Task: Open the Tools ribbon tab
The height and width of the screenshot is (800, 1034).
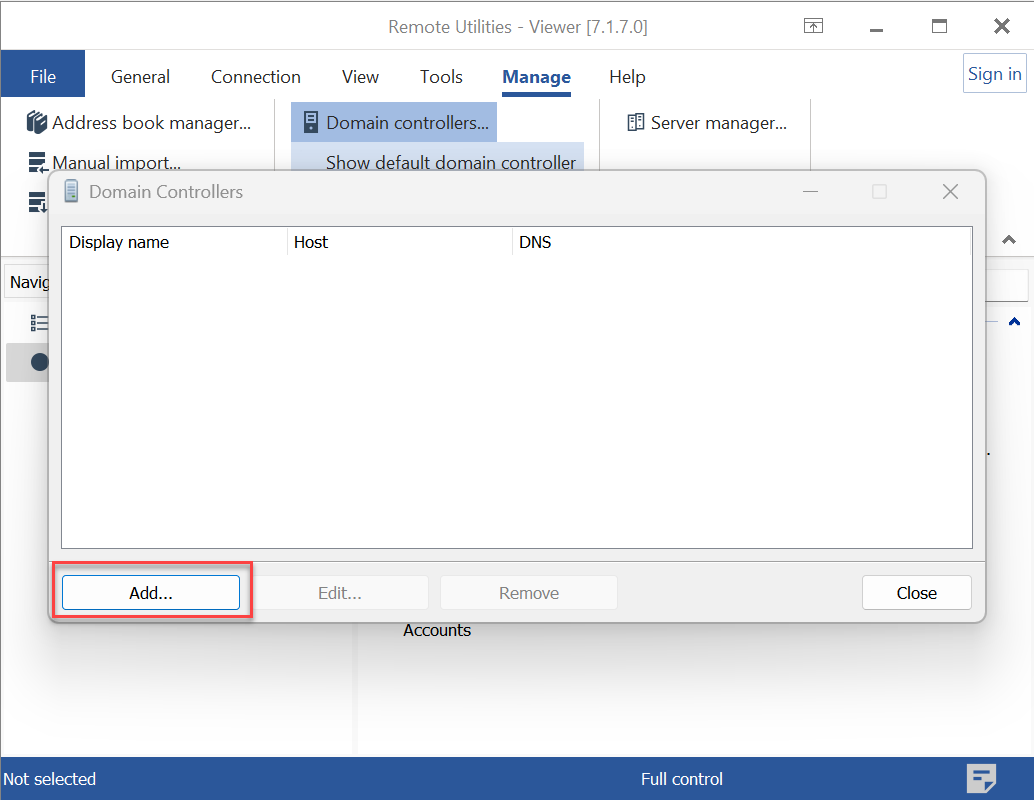Action: [x=441, y=77]
